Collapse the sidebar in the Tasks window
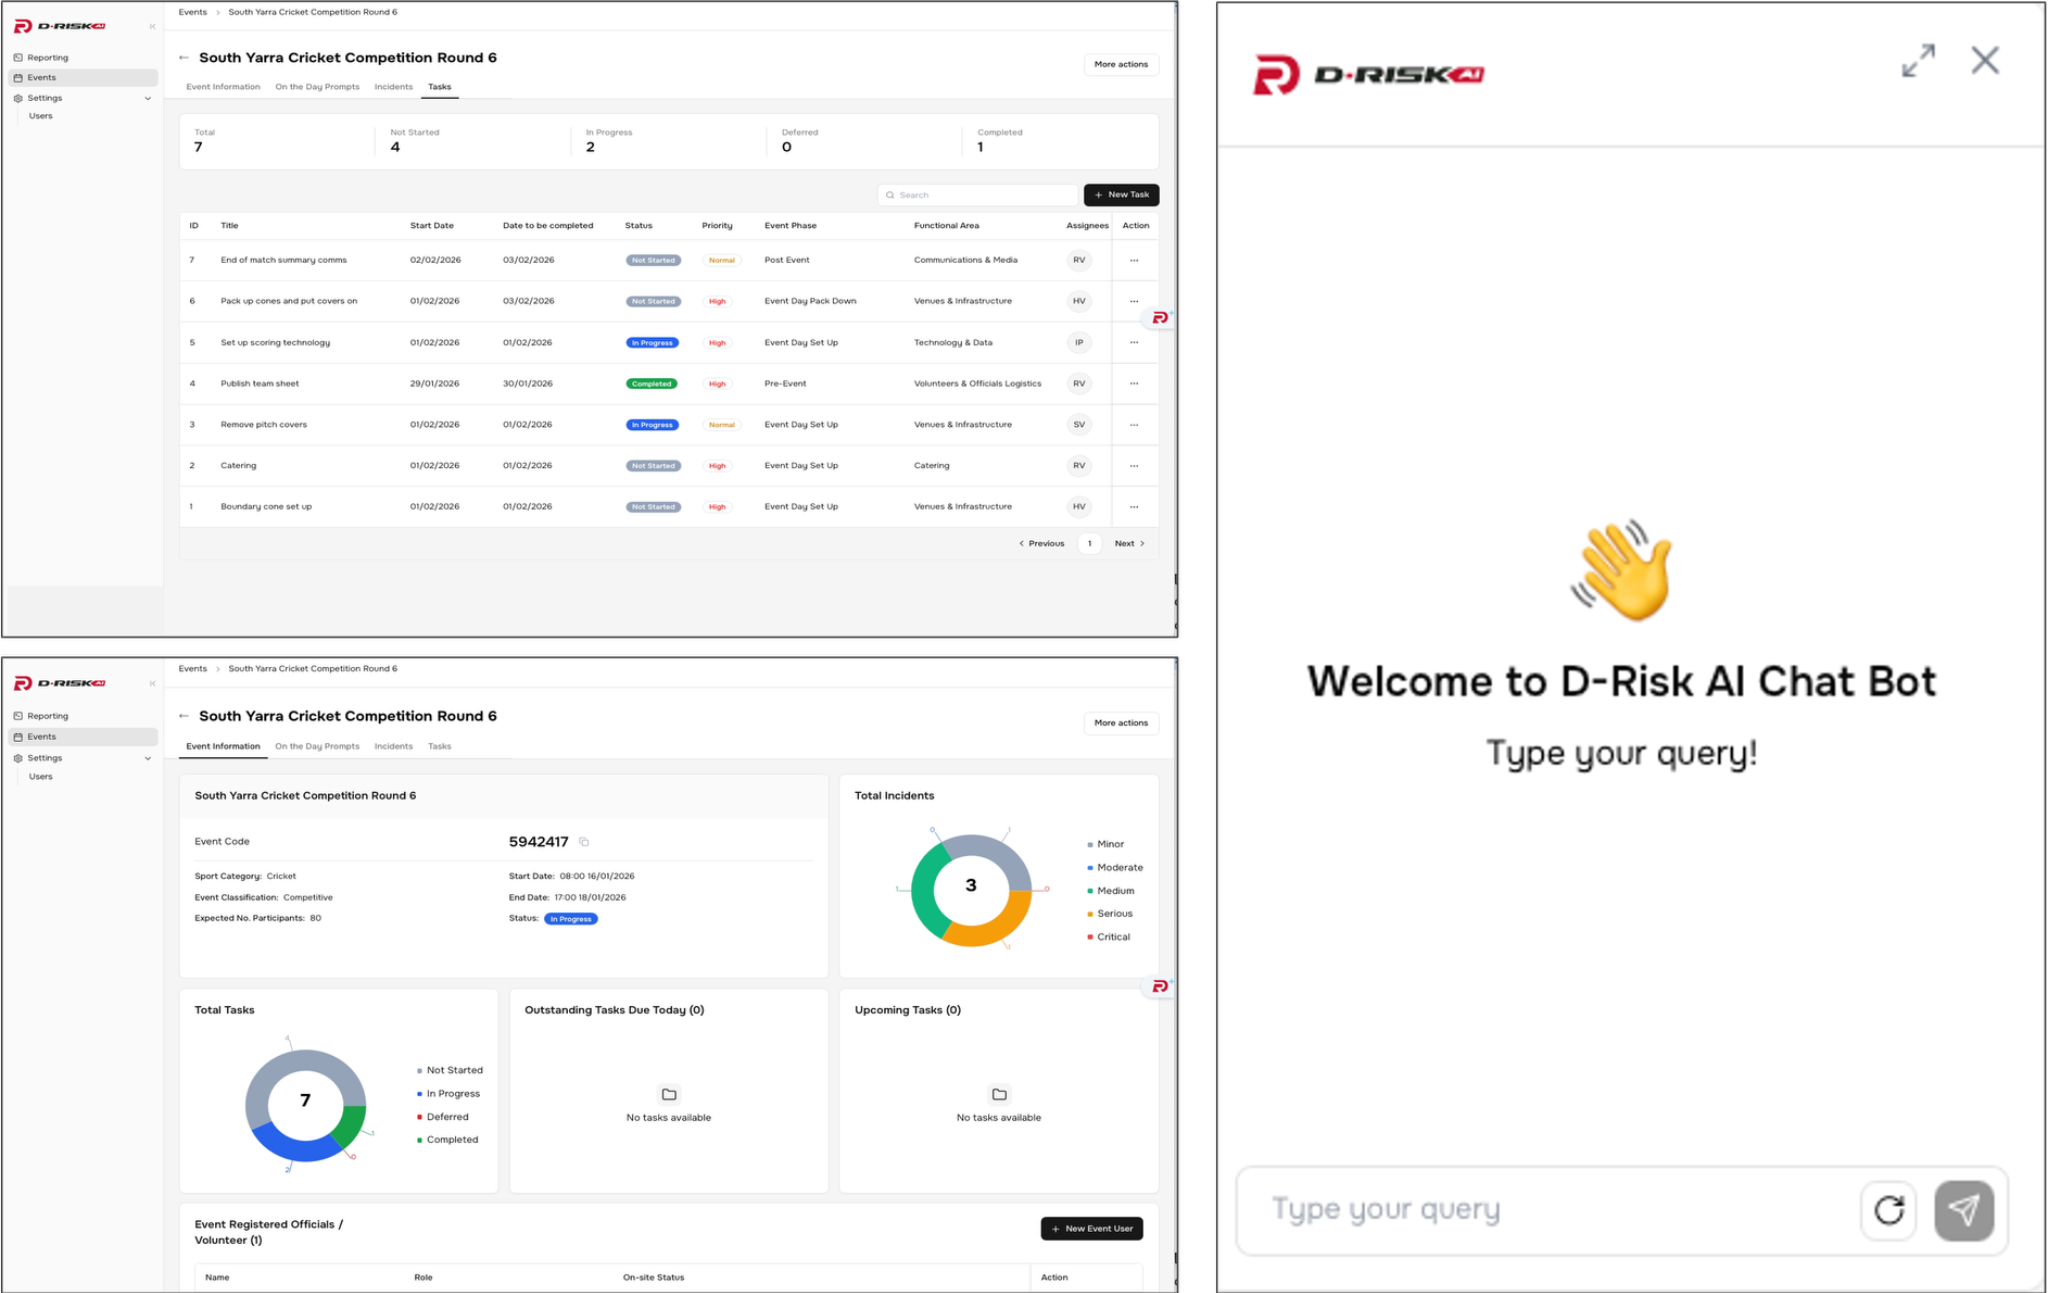The width and height of the screenshot is (2048, 1293). pos(152,26)
